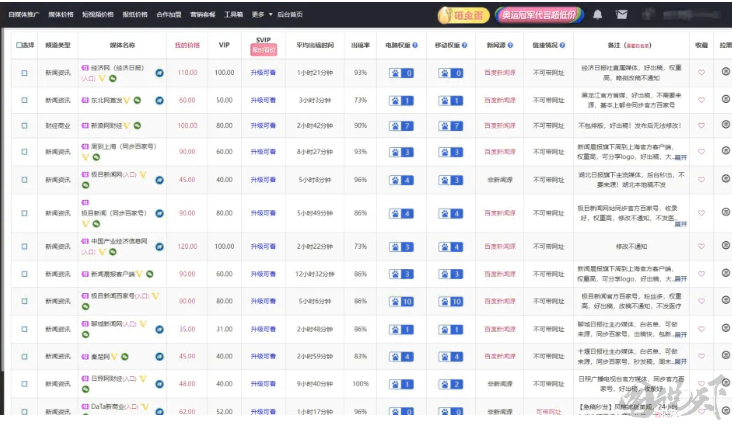Click the help icon beside 链接情况 header
The image size is (732, 425).
coord(563,45)
